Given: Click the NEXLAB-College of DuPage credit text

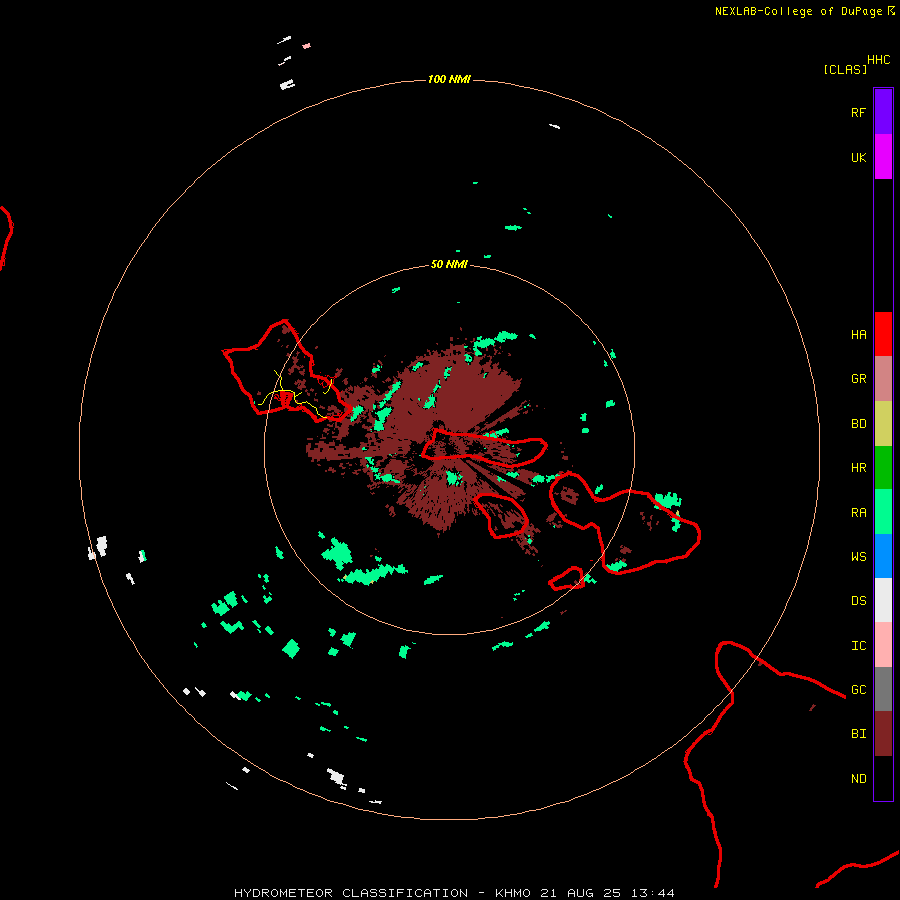Looking at the screenshot, I should (x=798, y=11).
